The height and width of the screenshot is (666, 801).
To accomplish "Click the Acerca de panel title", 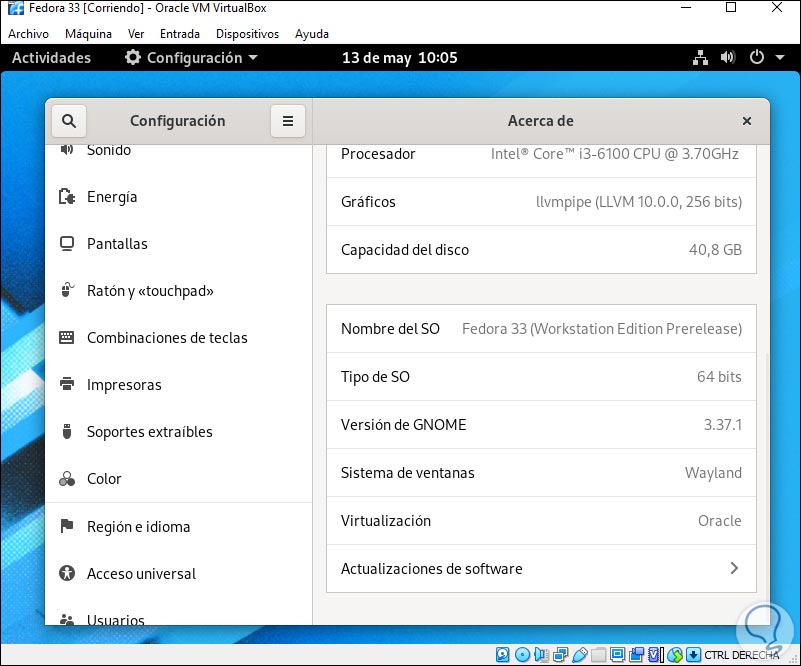I will 540,121.
